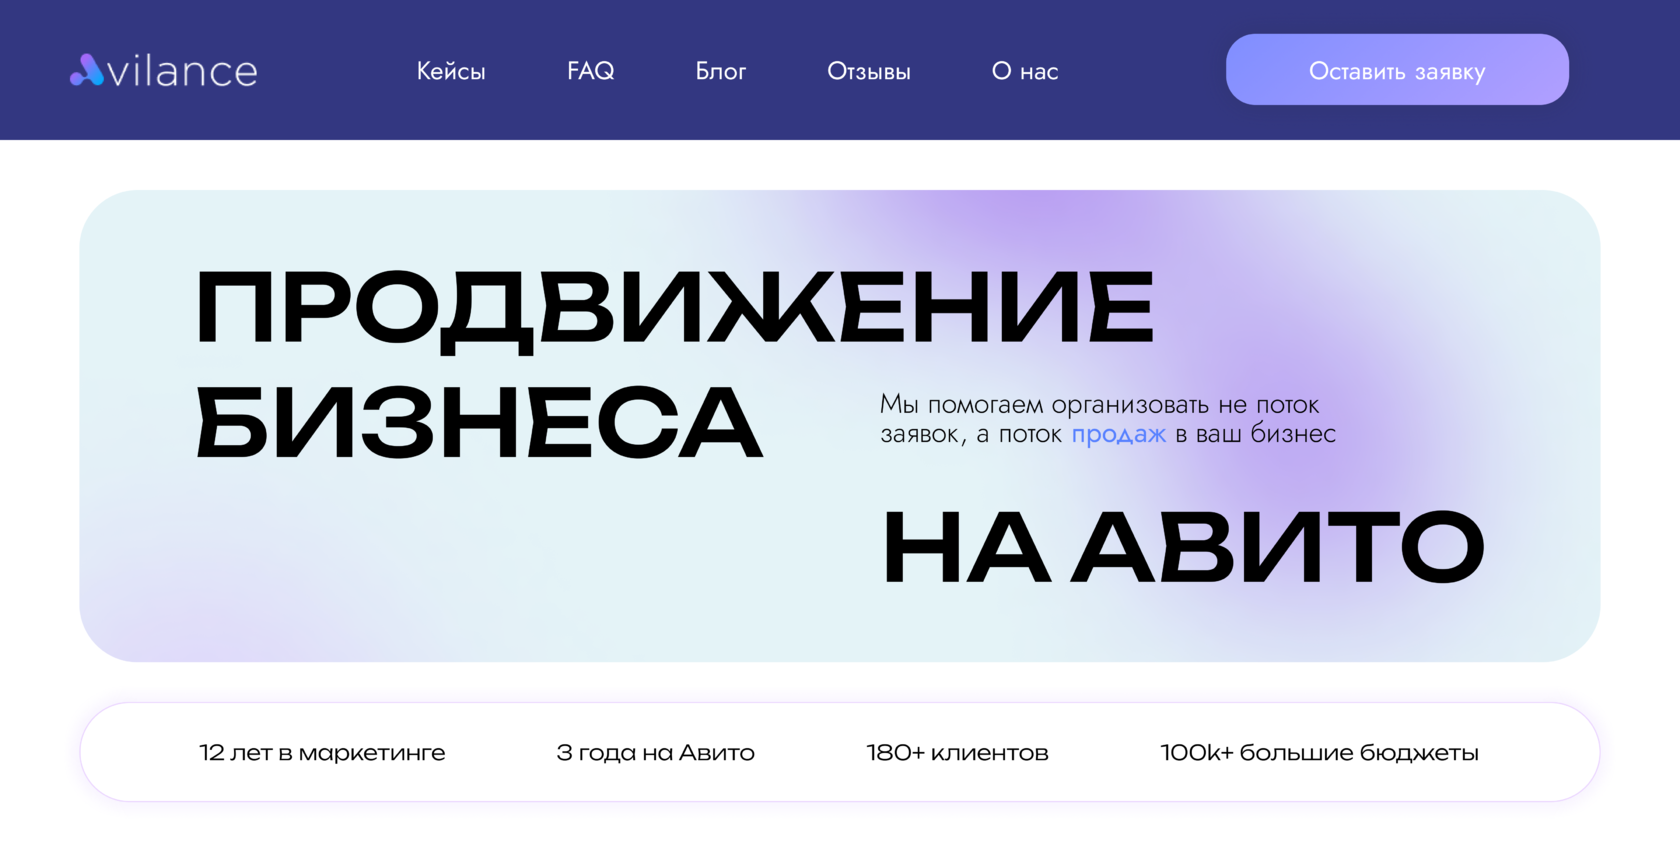
Task: Open the Кейсы menu item
Action: [451, 71]
